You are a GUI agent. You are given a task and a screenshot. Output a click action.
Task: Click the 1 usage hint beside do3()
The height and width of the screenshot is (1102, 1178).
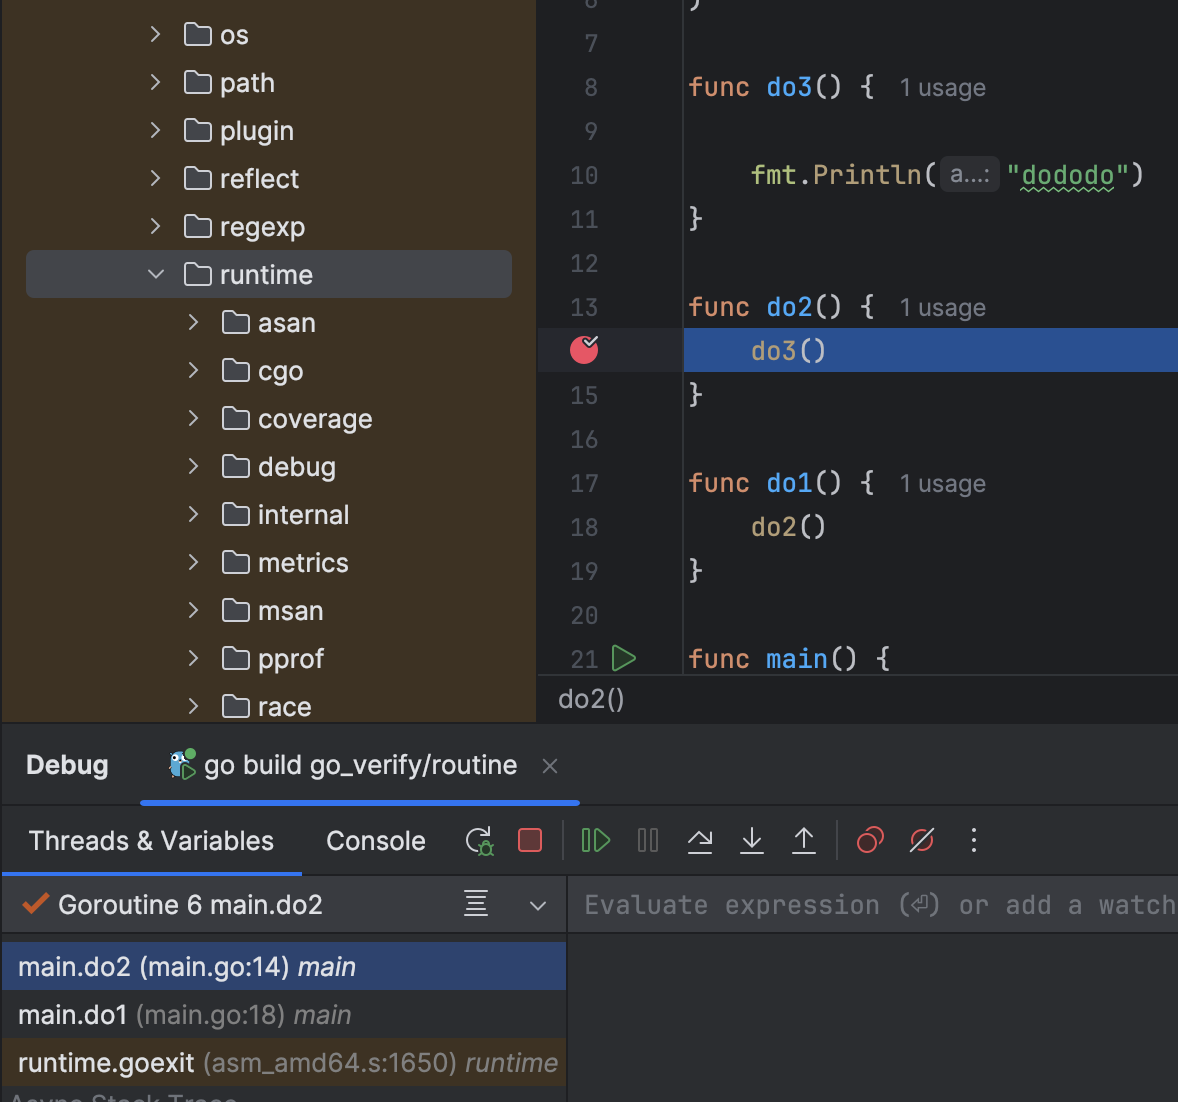pyautogui.click(x=942, y=88)
